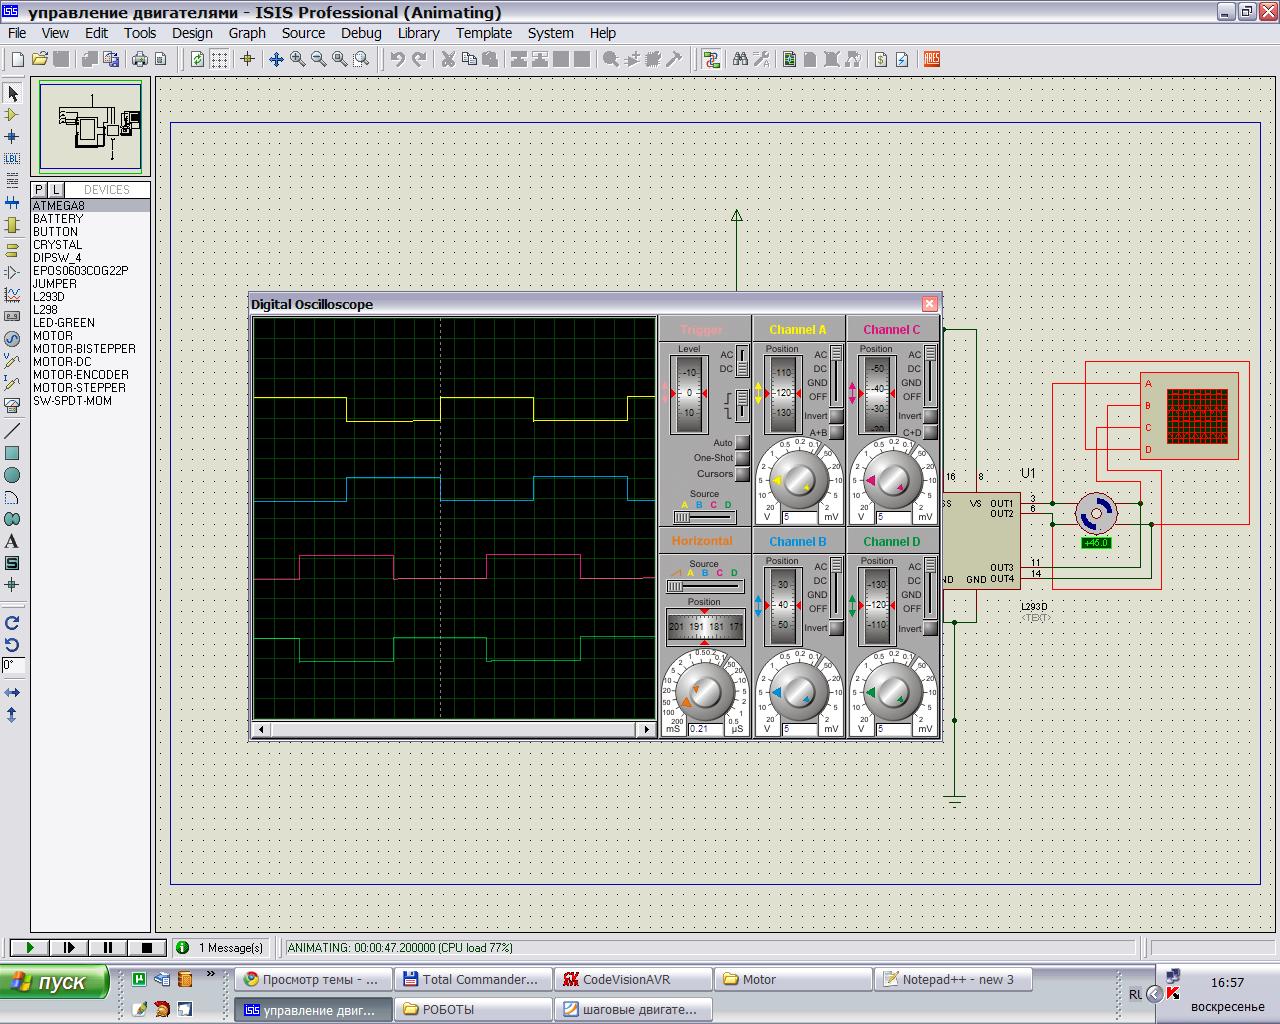Click the Trigger Source slider
This screenshot has height=1024, width=1280.
pyautogui.click(x=704, y=517)
